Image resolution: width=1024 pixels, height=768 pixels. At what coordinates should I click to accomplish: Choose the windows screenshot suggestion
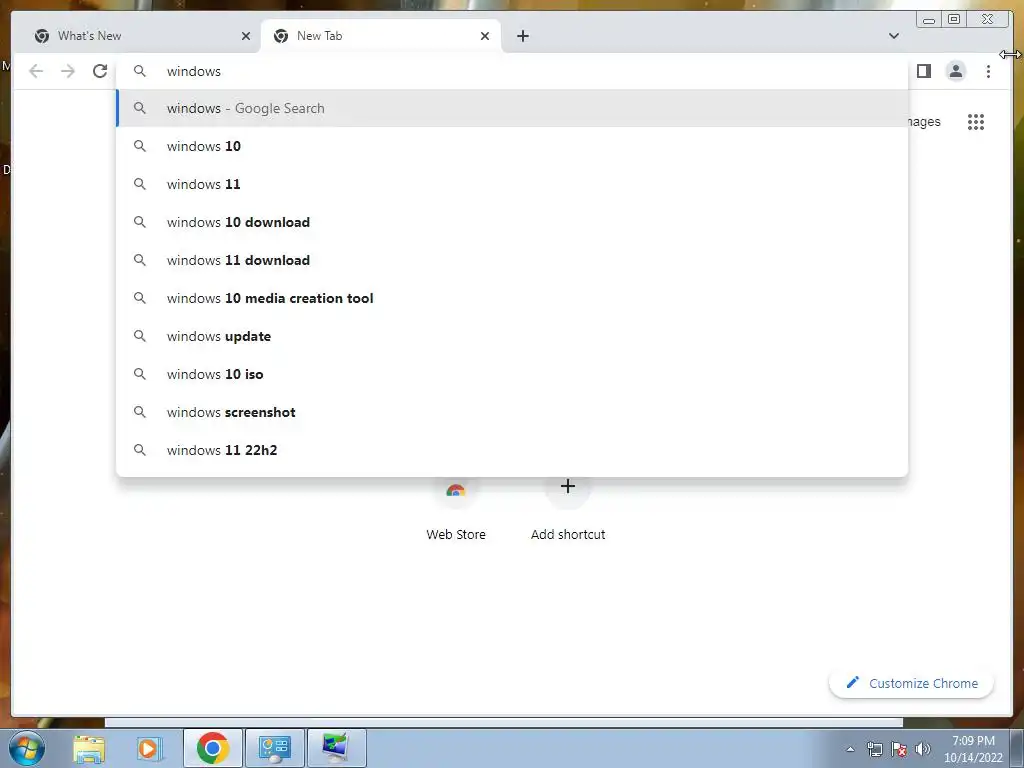click(x=512, y=412)
